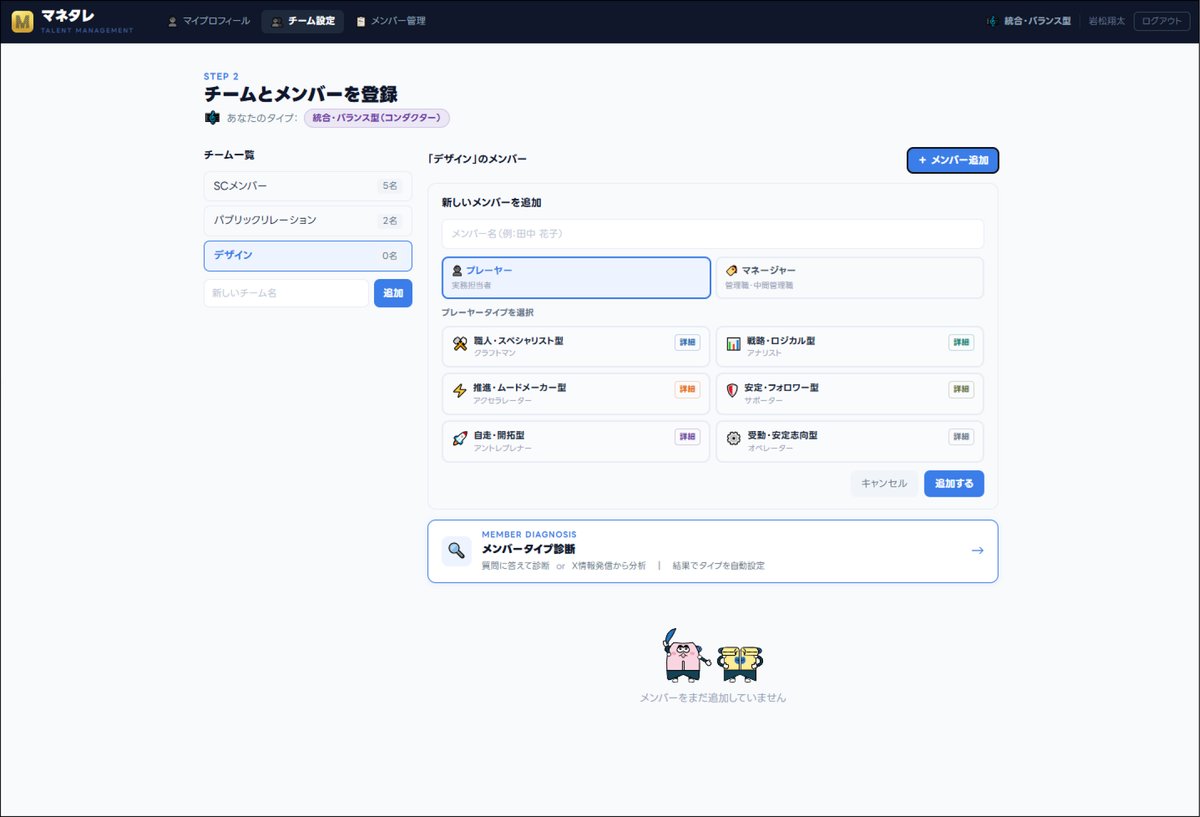The height and width of the screenshot is (817, 1200).
Task: View 詳細 for 受動・安定志向型
Action: [961, 437]
